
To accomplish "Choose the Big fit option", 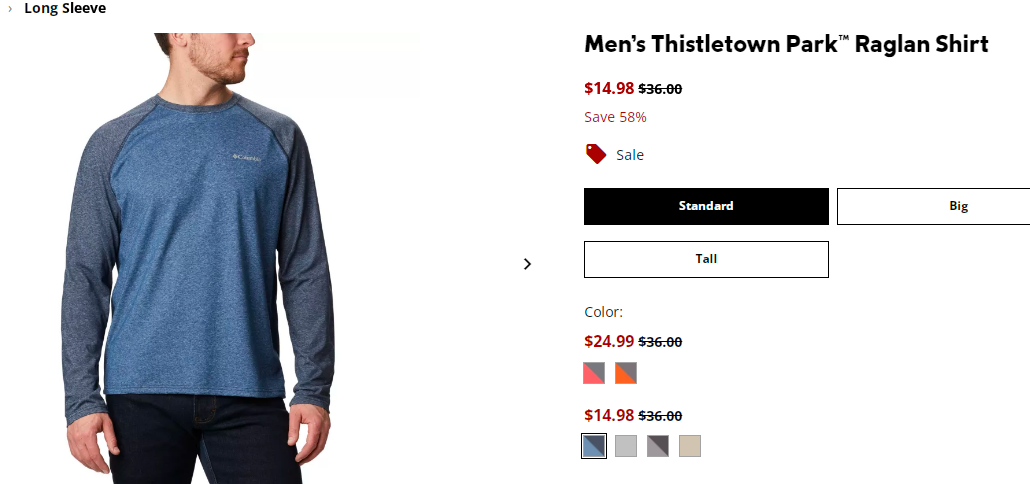I will tap(933, 206).
